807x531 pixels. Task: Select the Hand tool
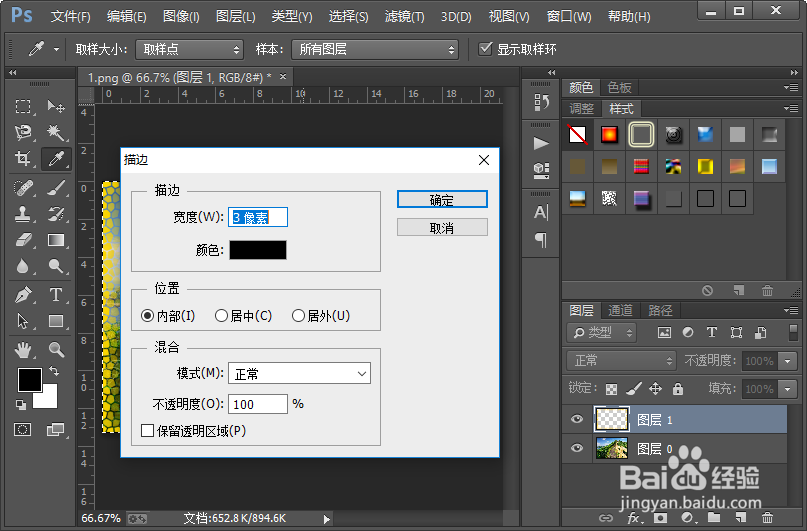click(23, 350)
